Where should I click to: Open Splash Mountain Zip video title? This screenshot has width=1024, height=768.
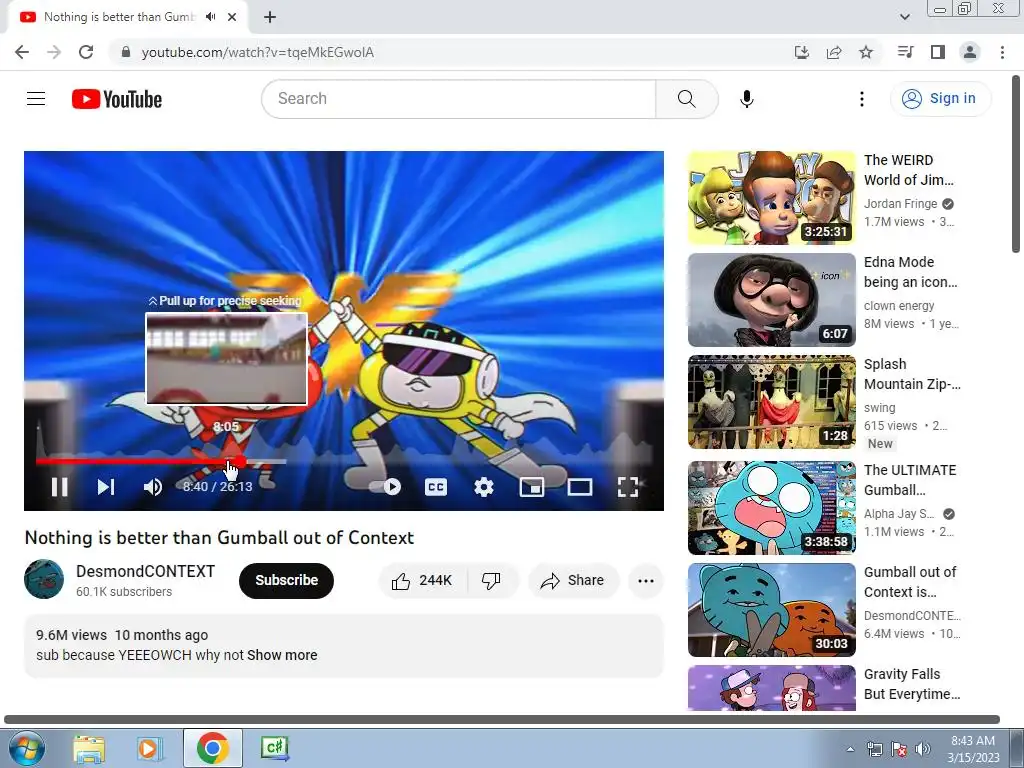pos(912,374)
